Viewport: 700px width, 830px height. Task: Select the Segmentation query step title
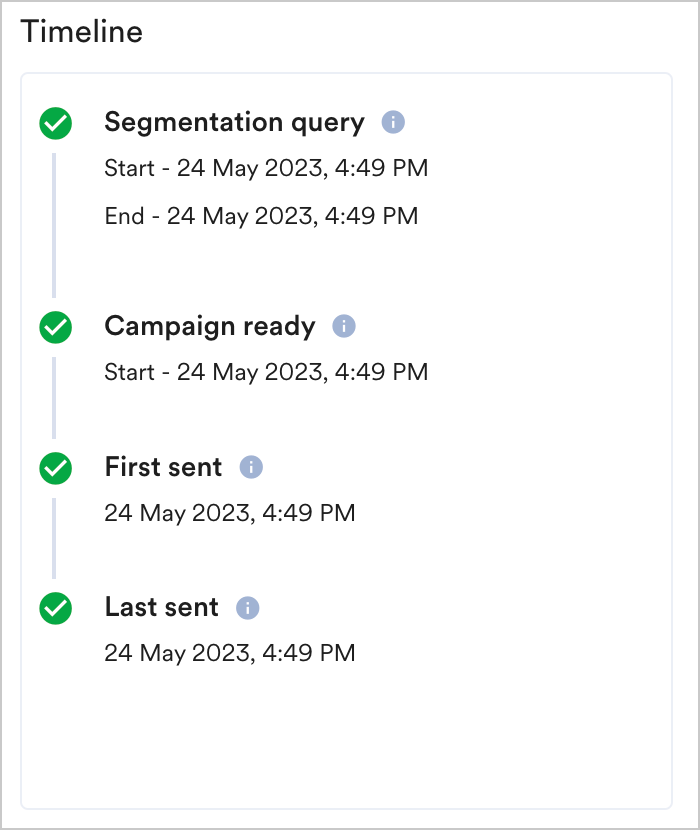point(234,123)
